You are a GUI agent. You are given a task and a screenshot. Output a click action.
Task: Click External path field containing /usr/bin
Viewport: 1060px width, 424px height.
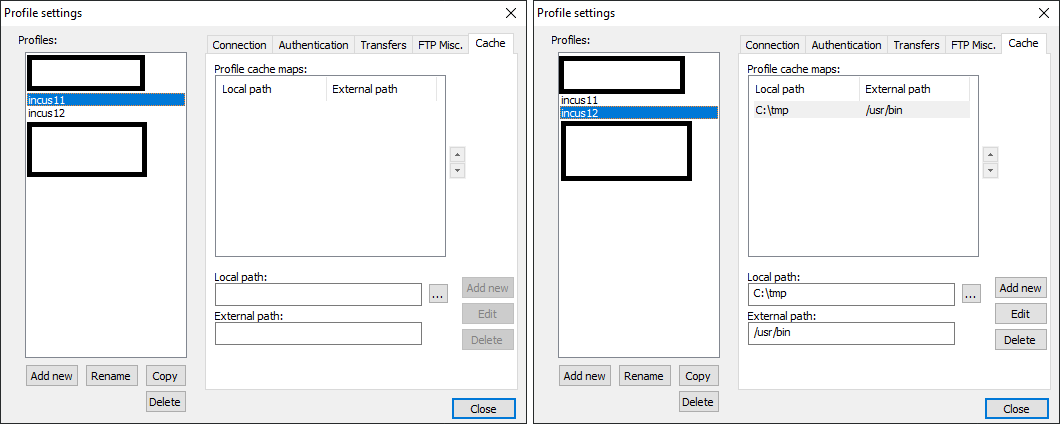coord(851,333)
